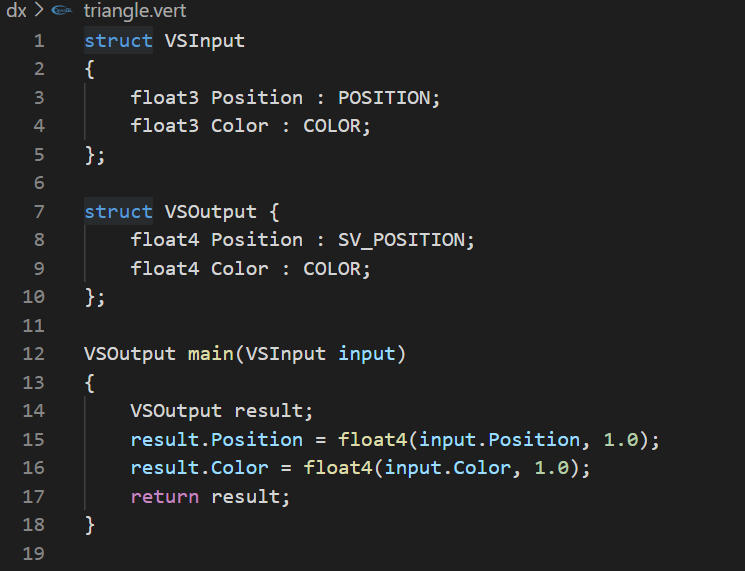Click the closing brace on line 18
745x571 pixels.
point(90,524)
